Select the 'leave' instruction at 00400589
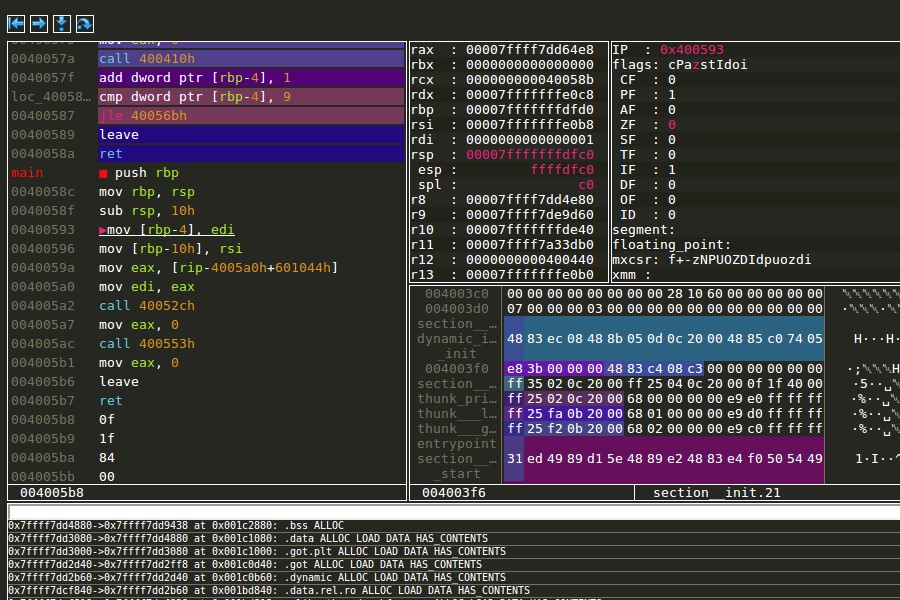The image size is (900, 600). click(x=251, y=134)
